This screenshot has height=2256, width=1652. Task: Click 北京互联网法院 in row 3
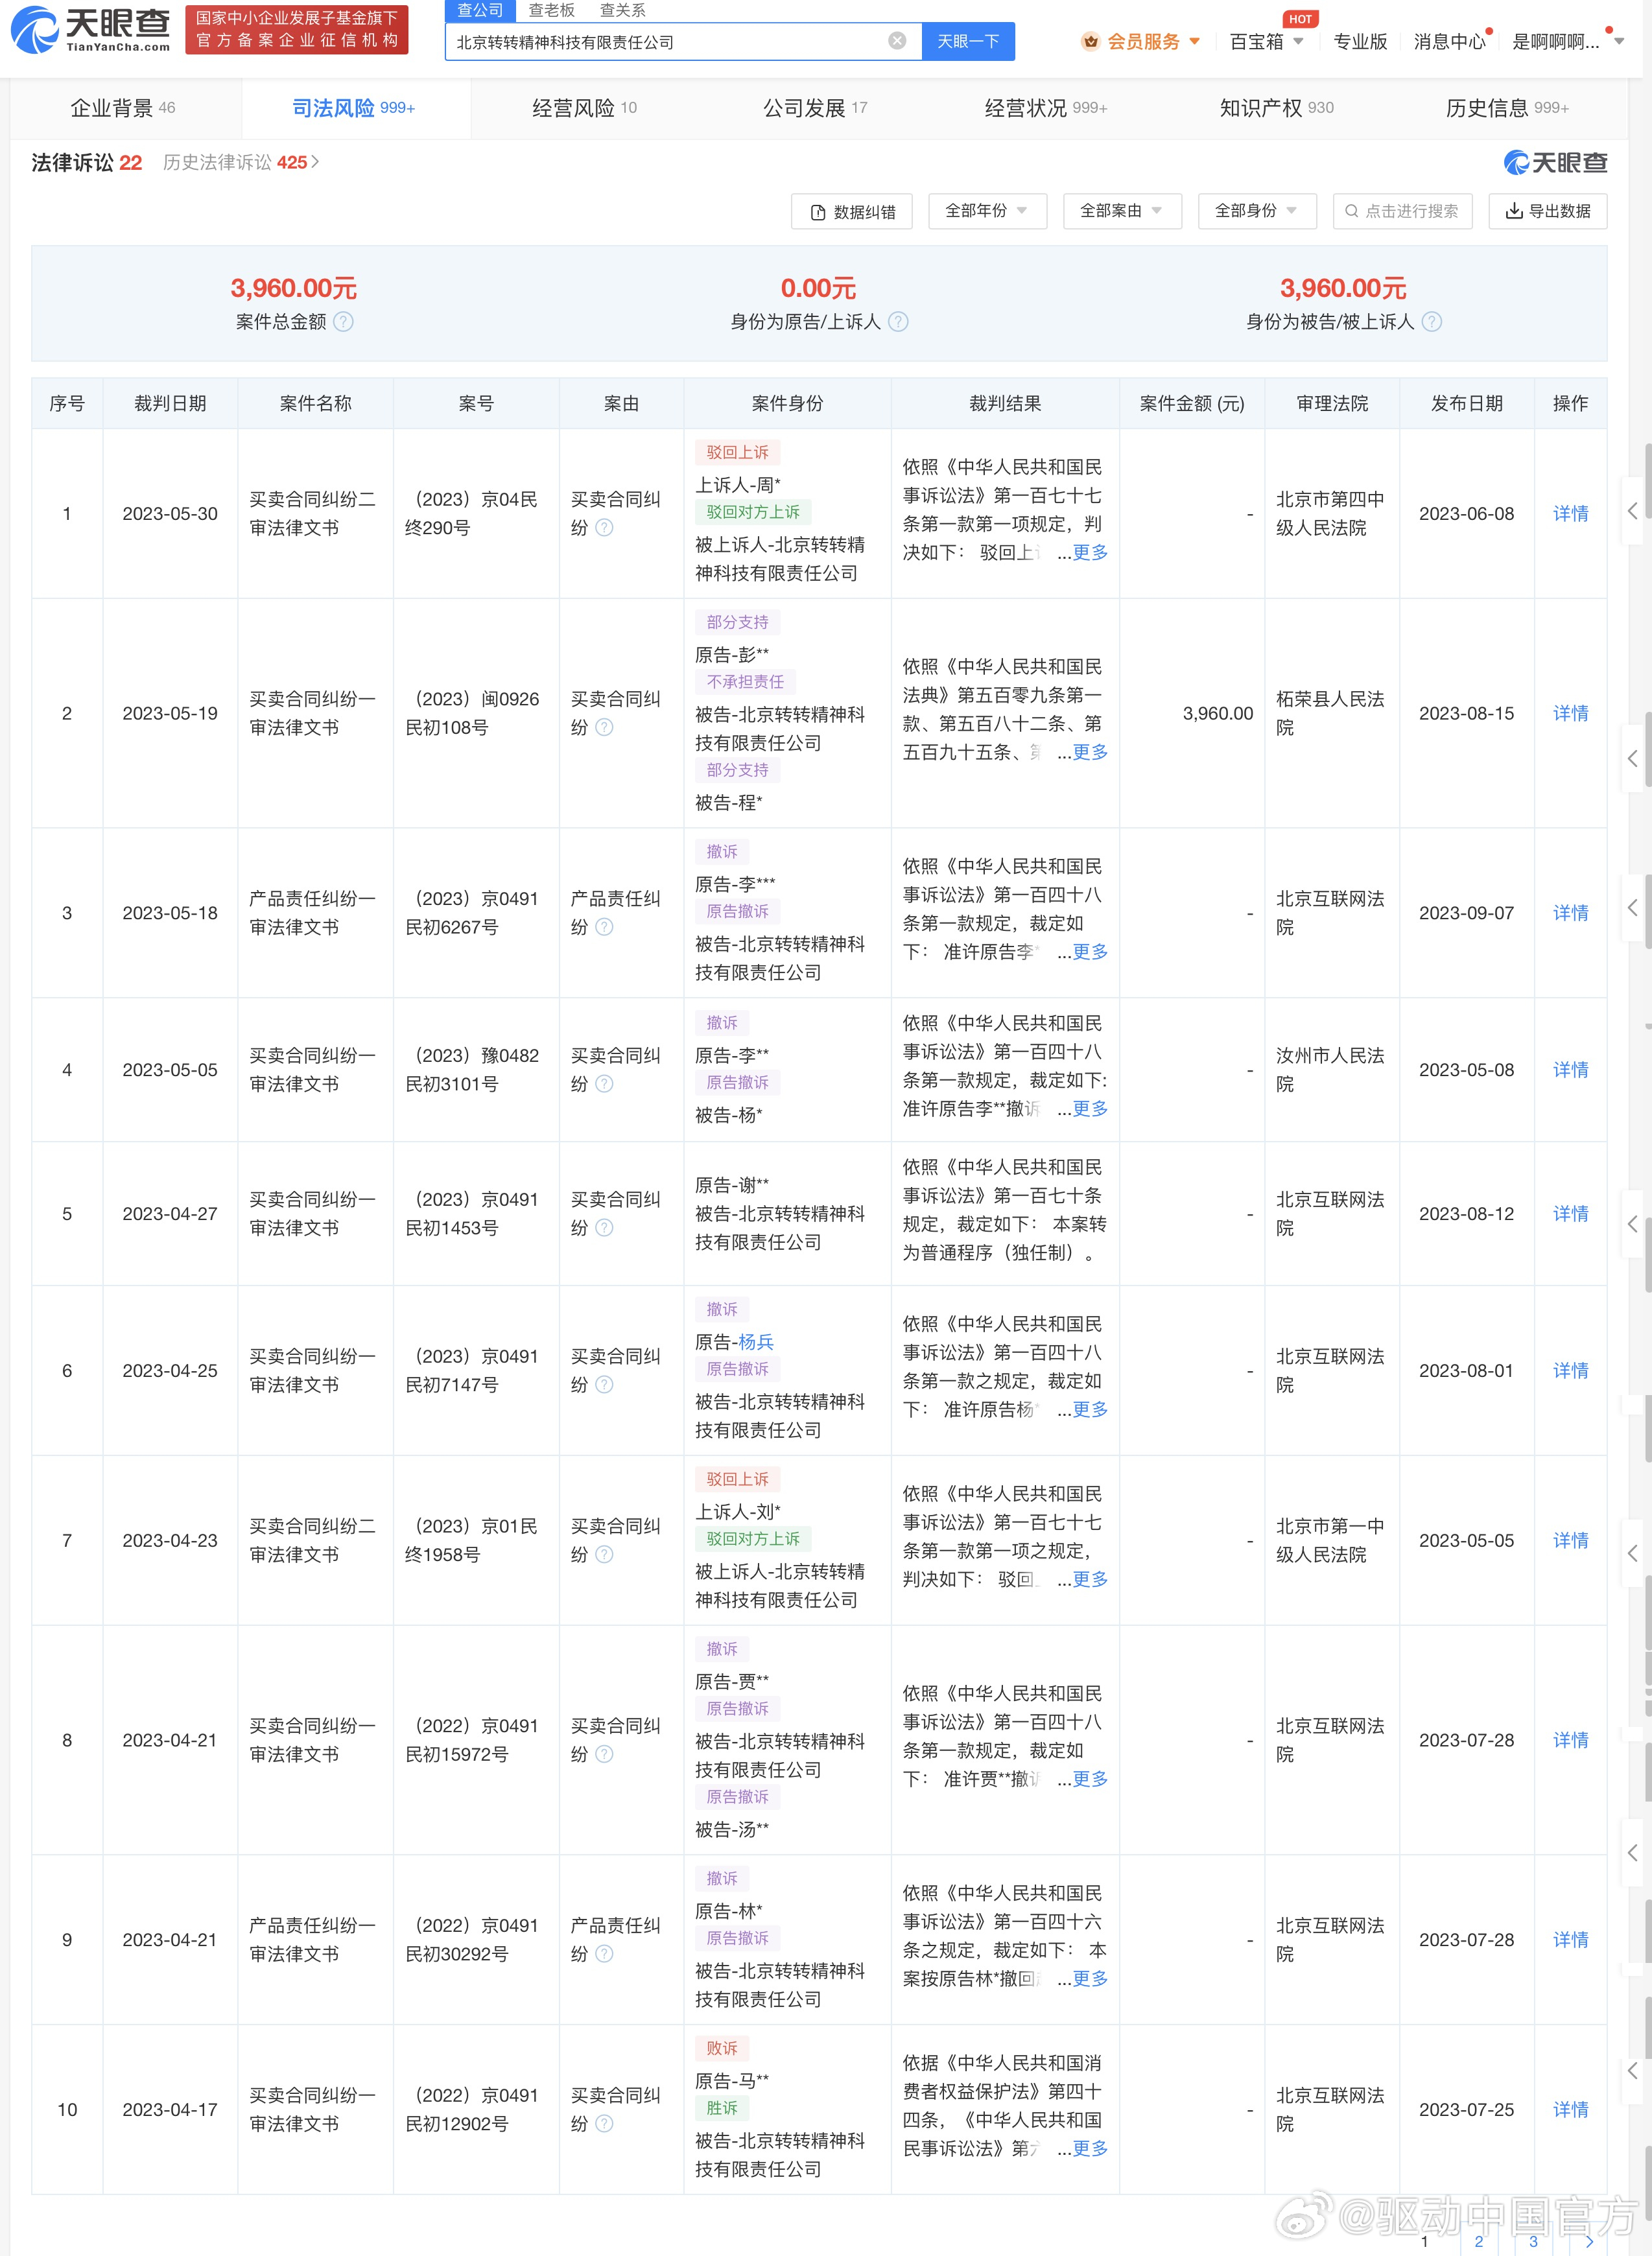1330,913
